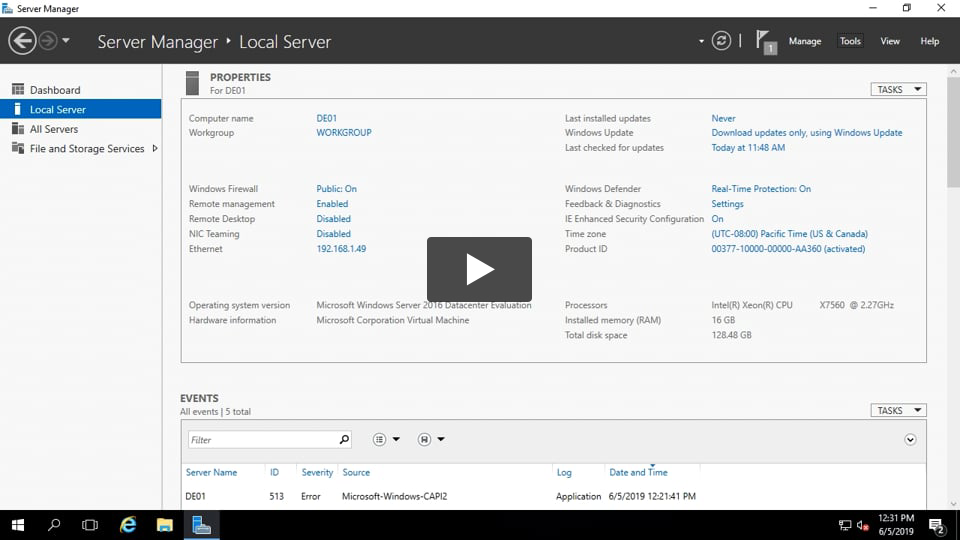The image size is (960, 540).
Task: Open File Explorer from taskbar
Action: pyautogui.click(x=165, y=525)
